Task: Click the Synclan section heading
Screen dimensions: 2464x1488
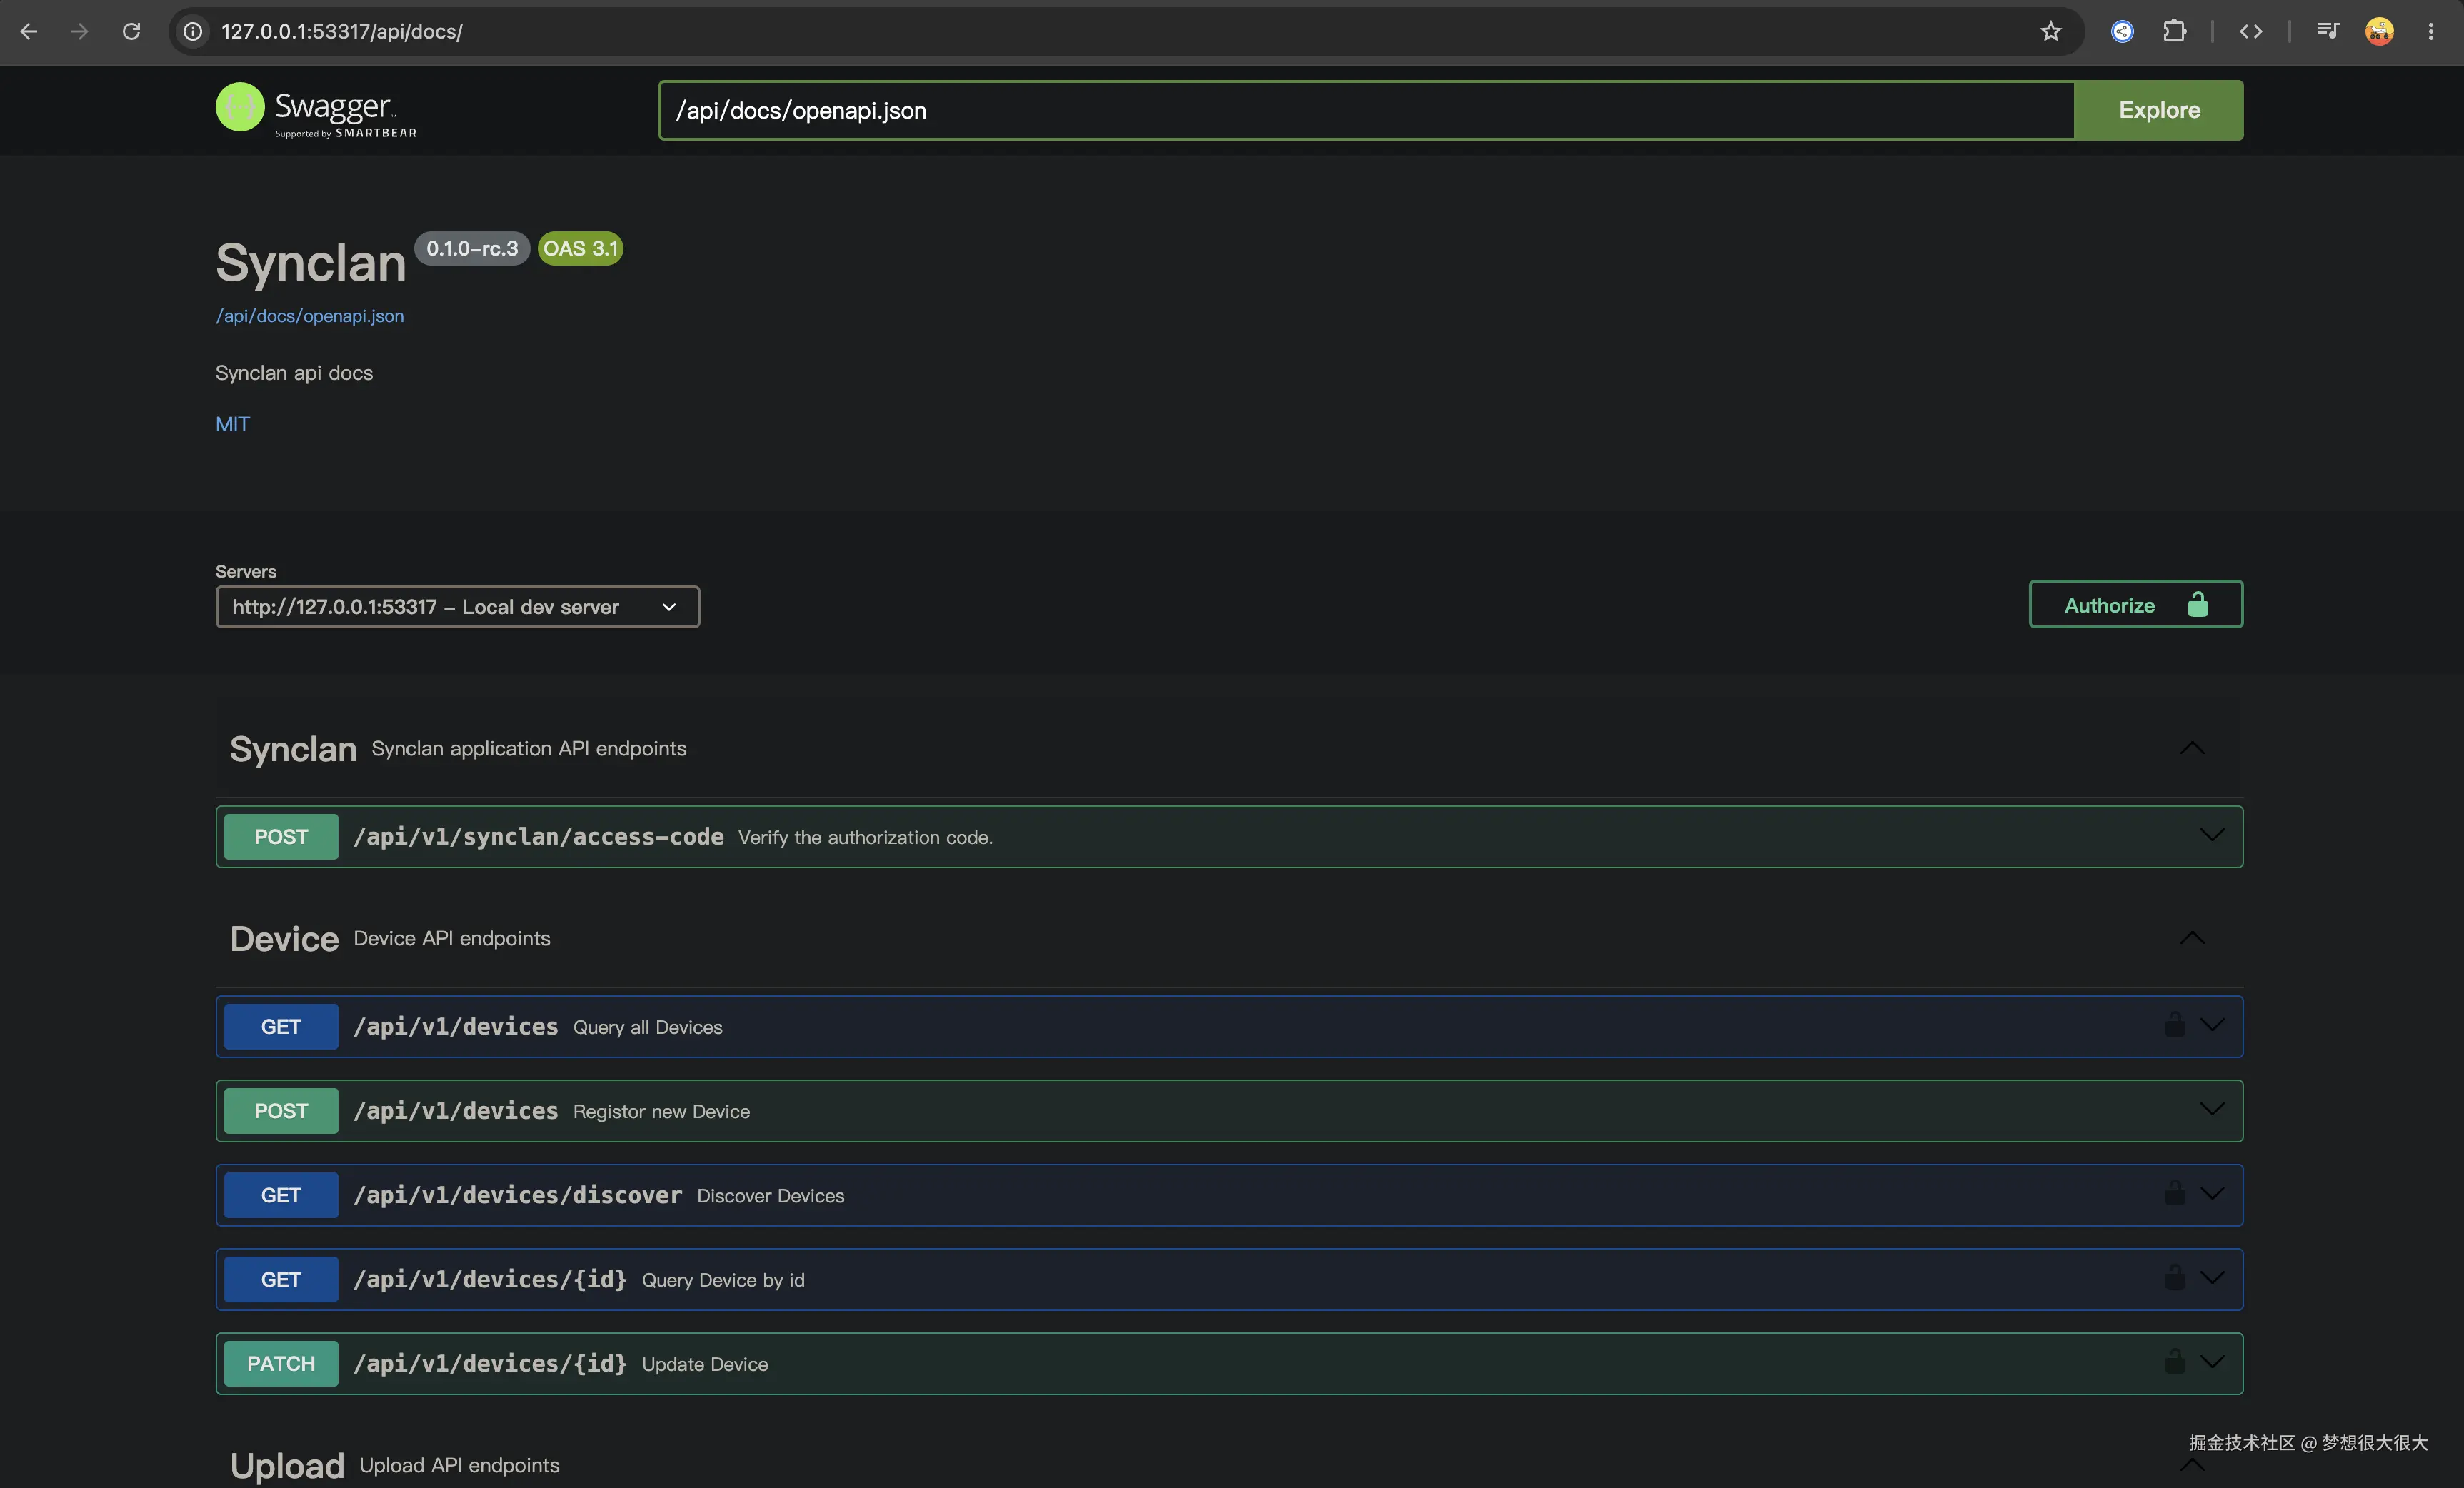Action: point(293,749)
